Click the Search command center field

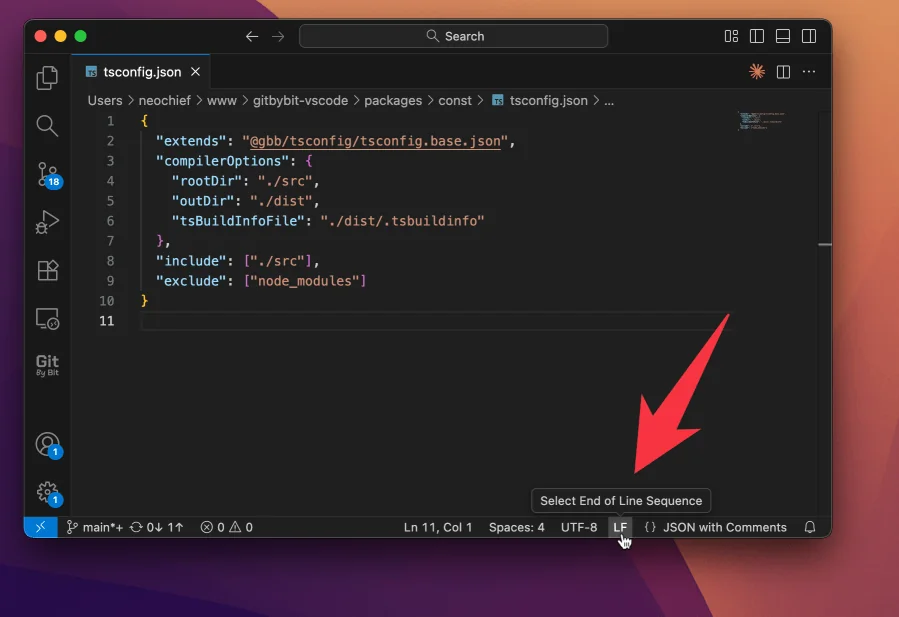tap(453, 36)
